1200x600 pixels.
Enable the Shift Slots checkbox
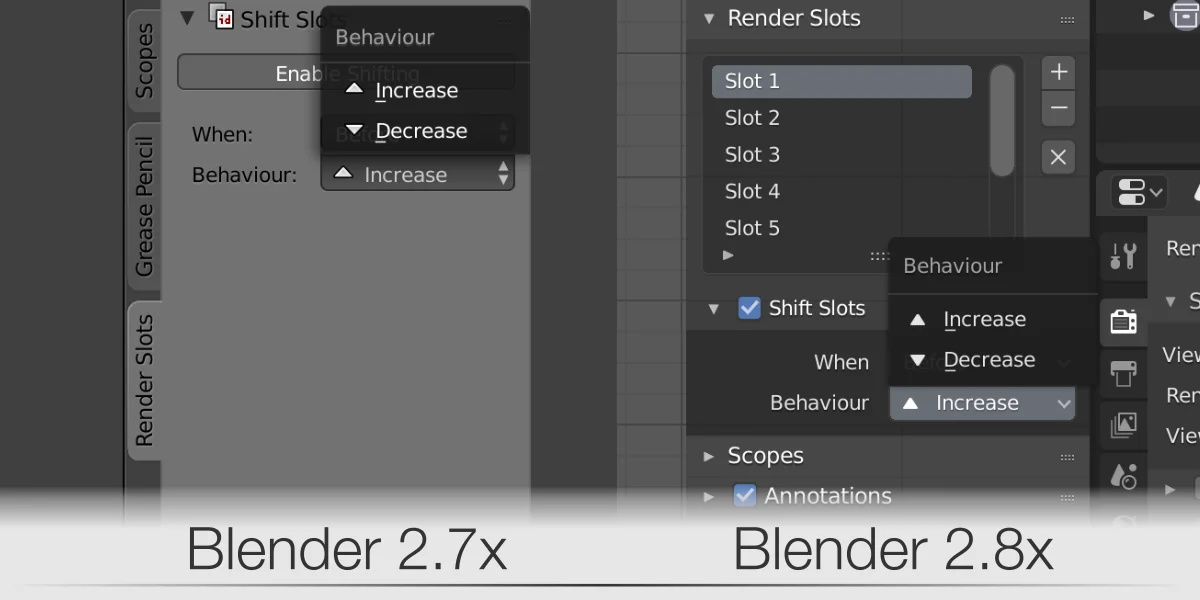749,308
